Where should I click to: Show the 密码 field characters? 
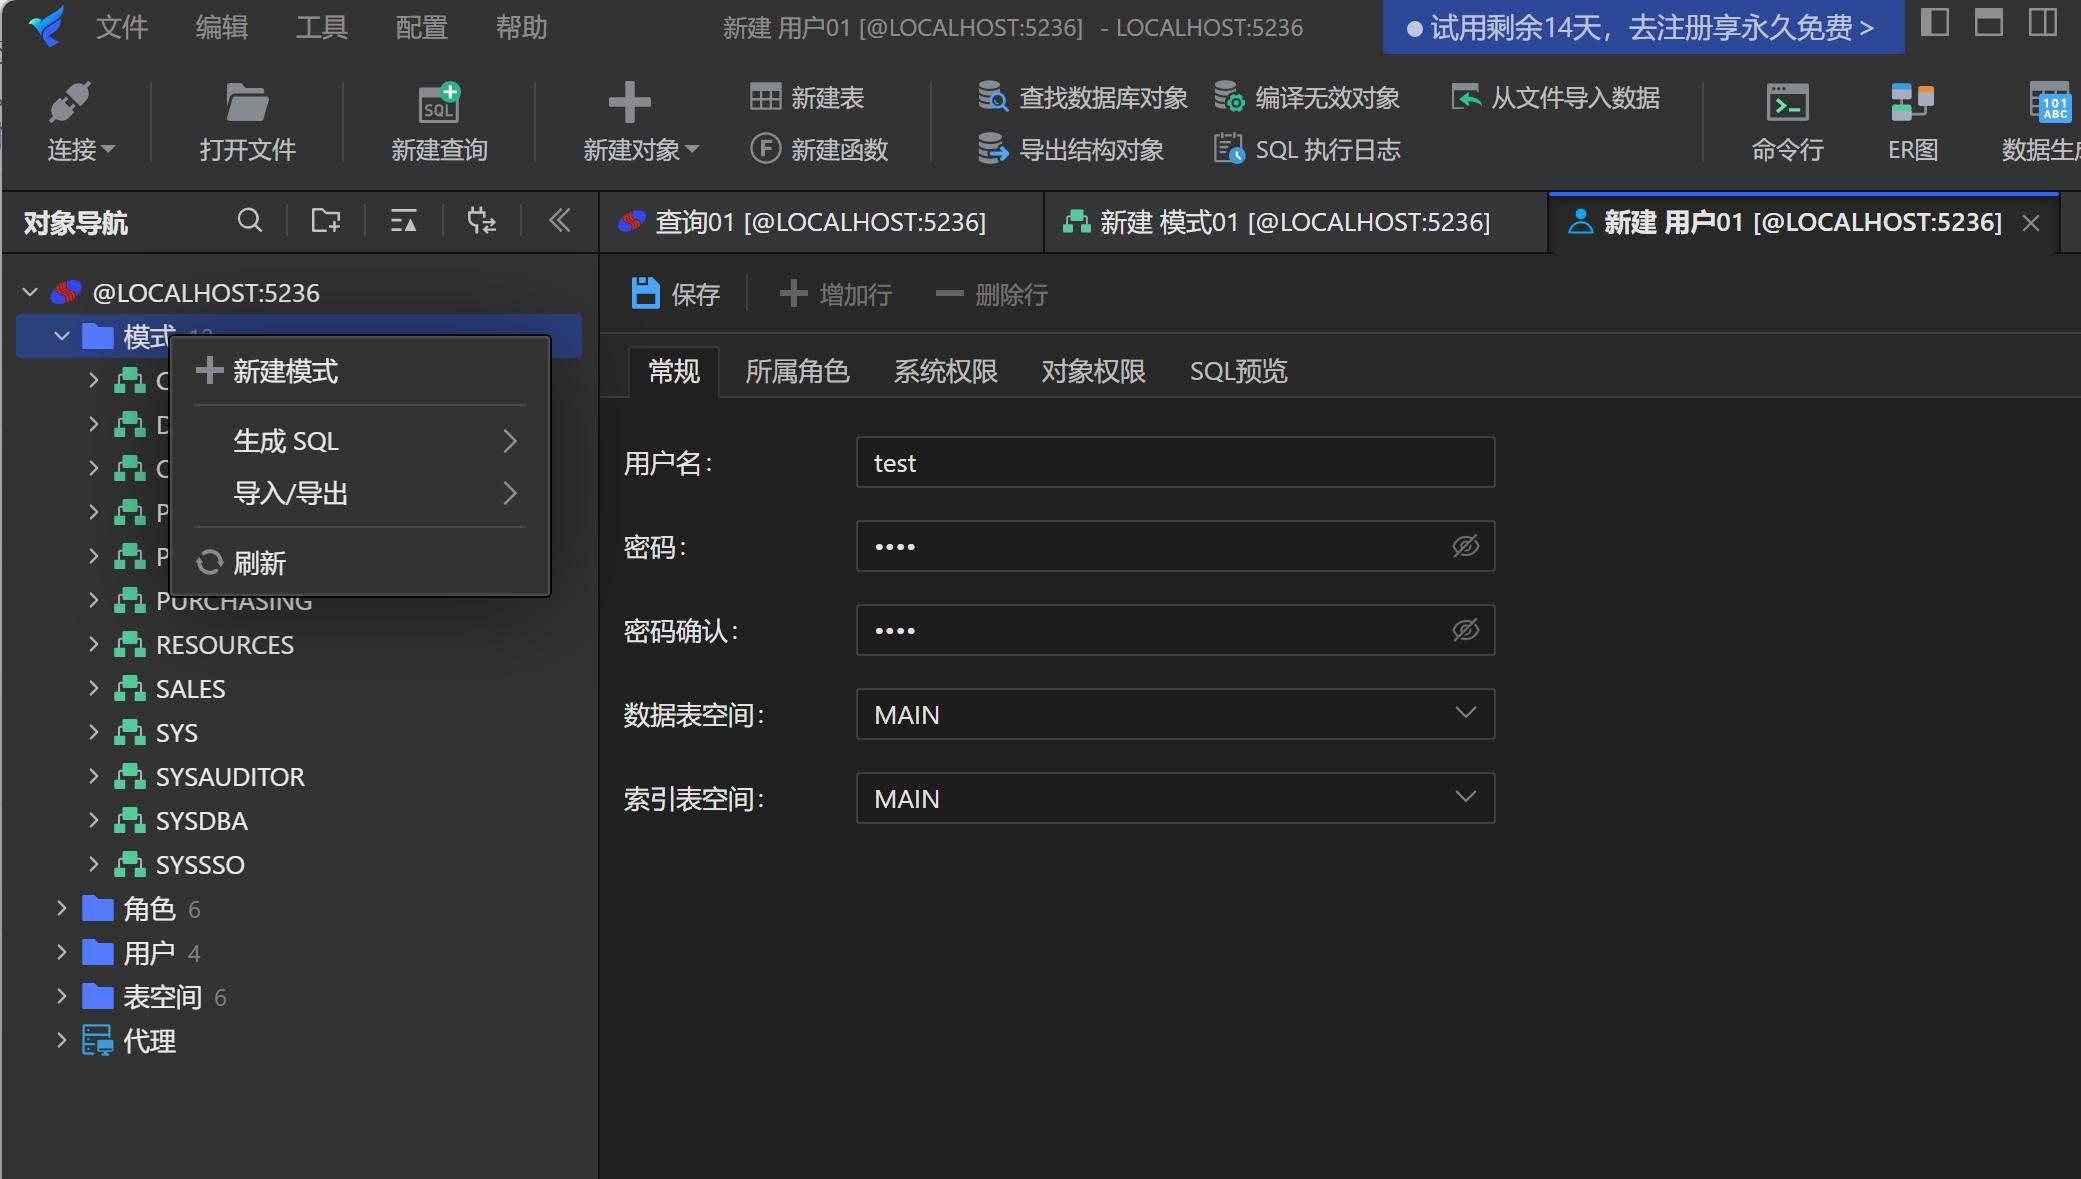(x=1465, y=546)
